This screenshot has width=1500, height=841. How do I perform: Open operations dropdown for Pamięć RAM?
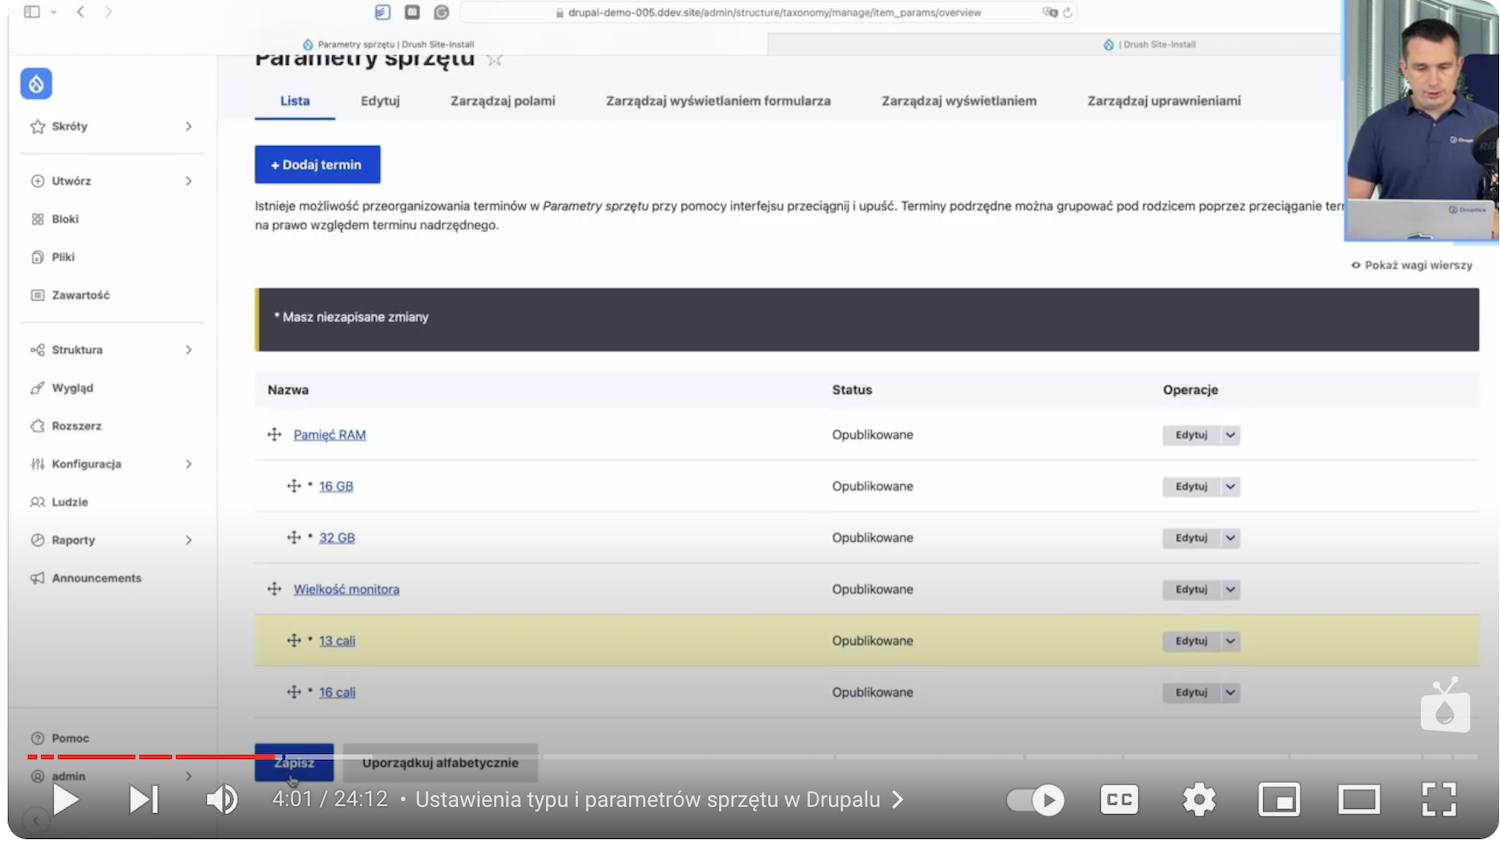1231,435
